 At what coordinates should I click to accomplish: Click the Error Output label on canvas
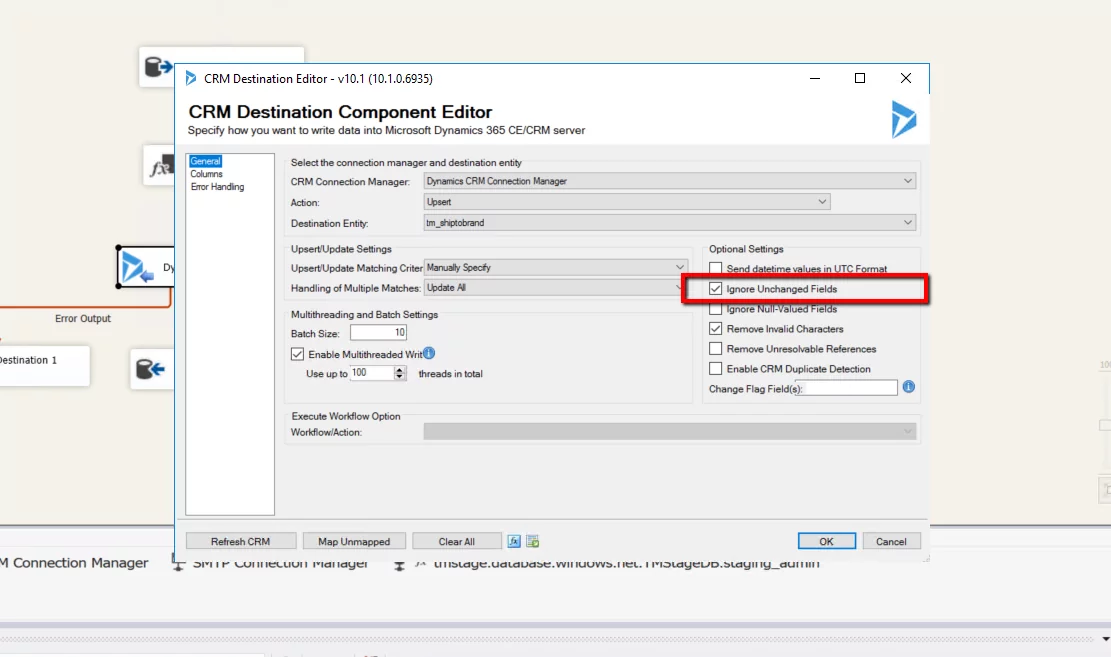tap(83, 318)
